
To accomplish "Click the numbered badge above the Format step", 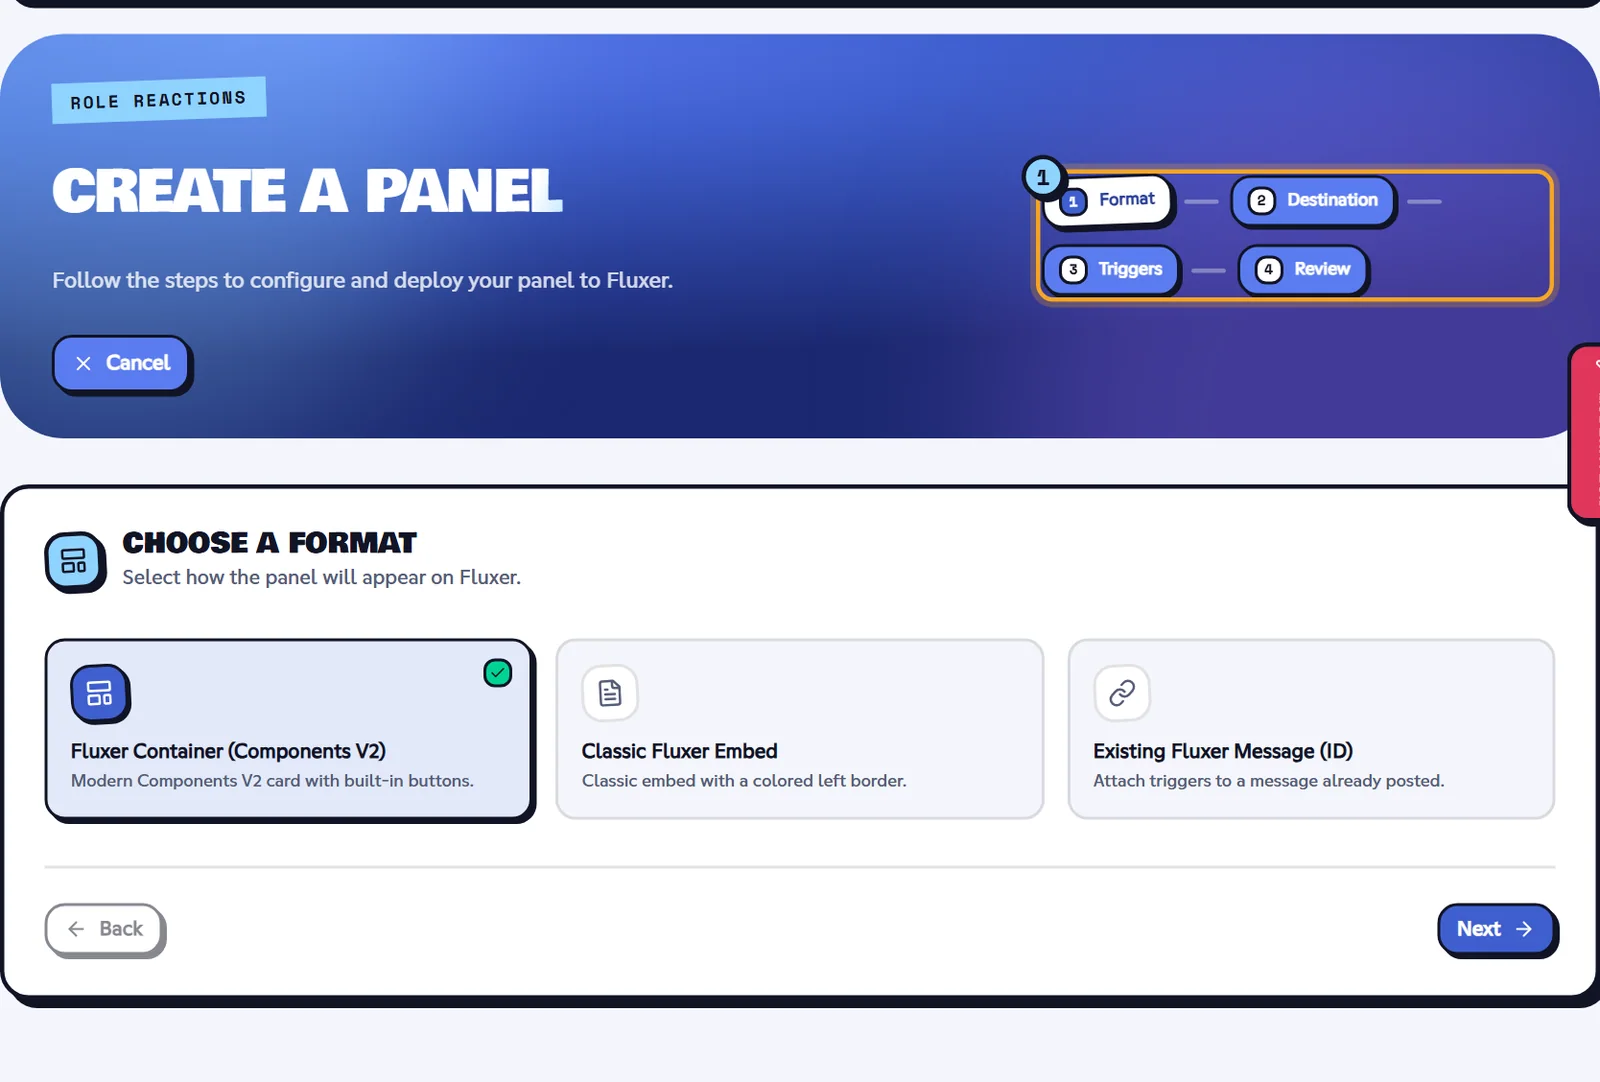I will pyautogui.click(x=1042, y=178).
